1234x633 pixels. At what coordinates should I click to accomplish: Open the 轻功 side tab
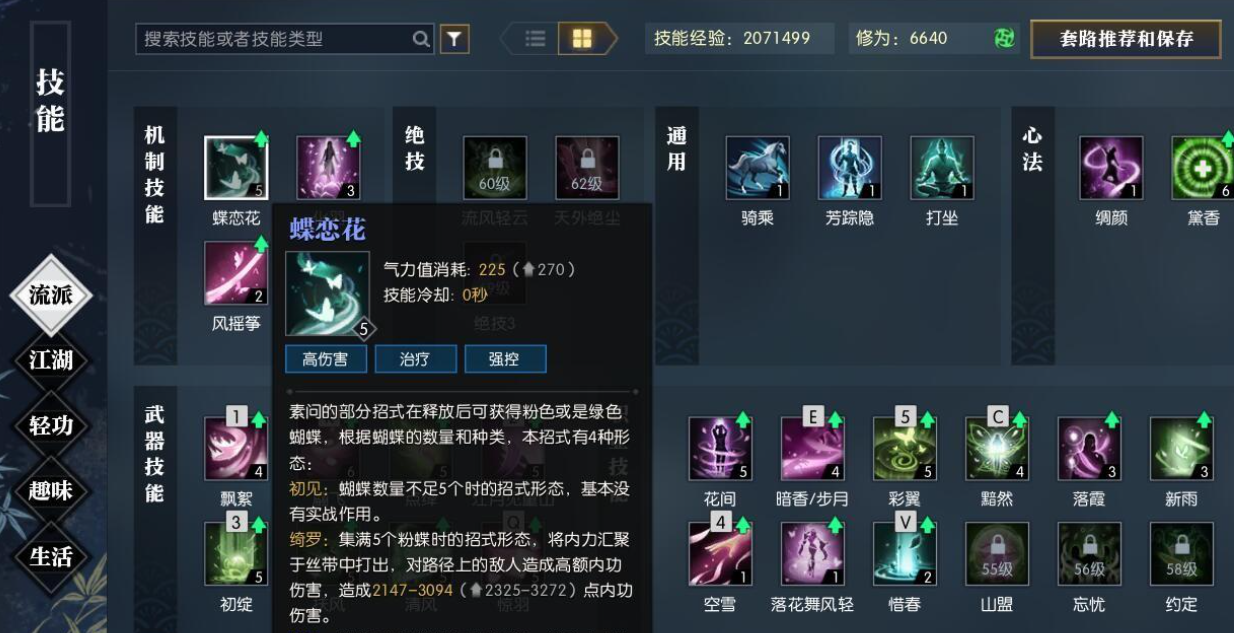tap(50, 425)
